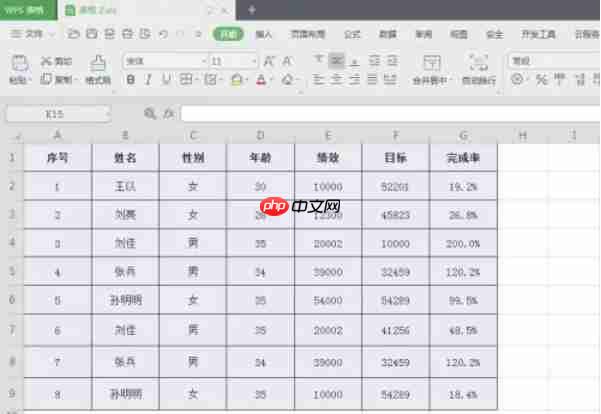The height and width of the screenshot is (414, 601).
Task: Click the Merge and Center icon
Action: (x=432, y=63)
